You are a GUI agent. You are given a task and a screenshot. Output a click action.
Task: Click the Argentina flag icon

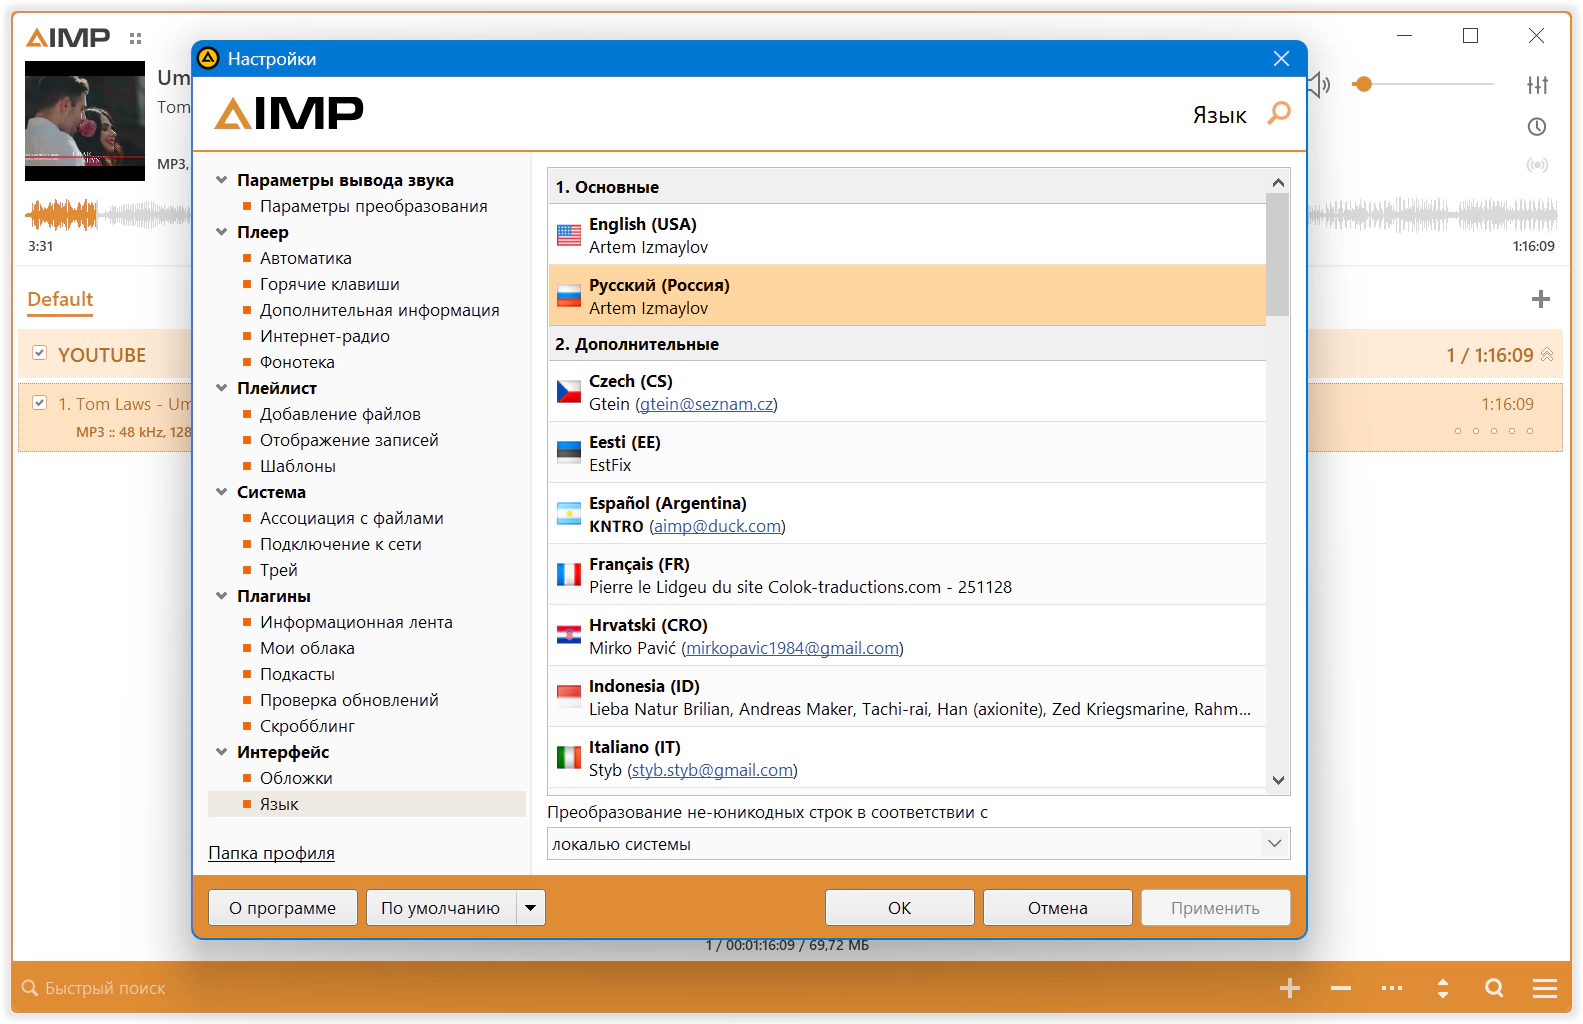point(569,514)
